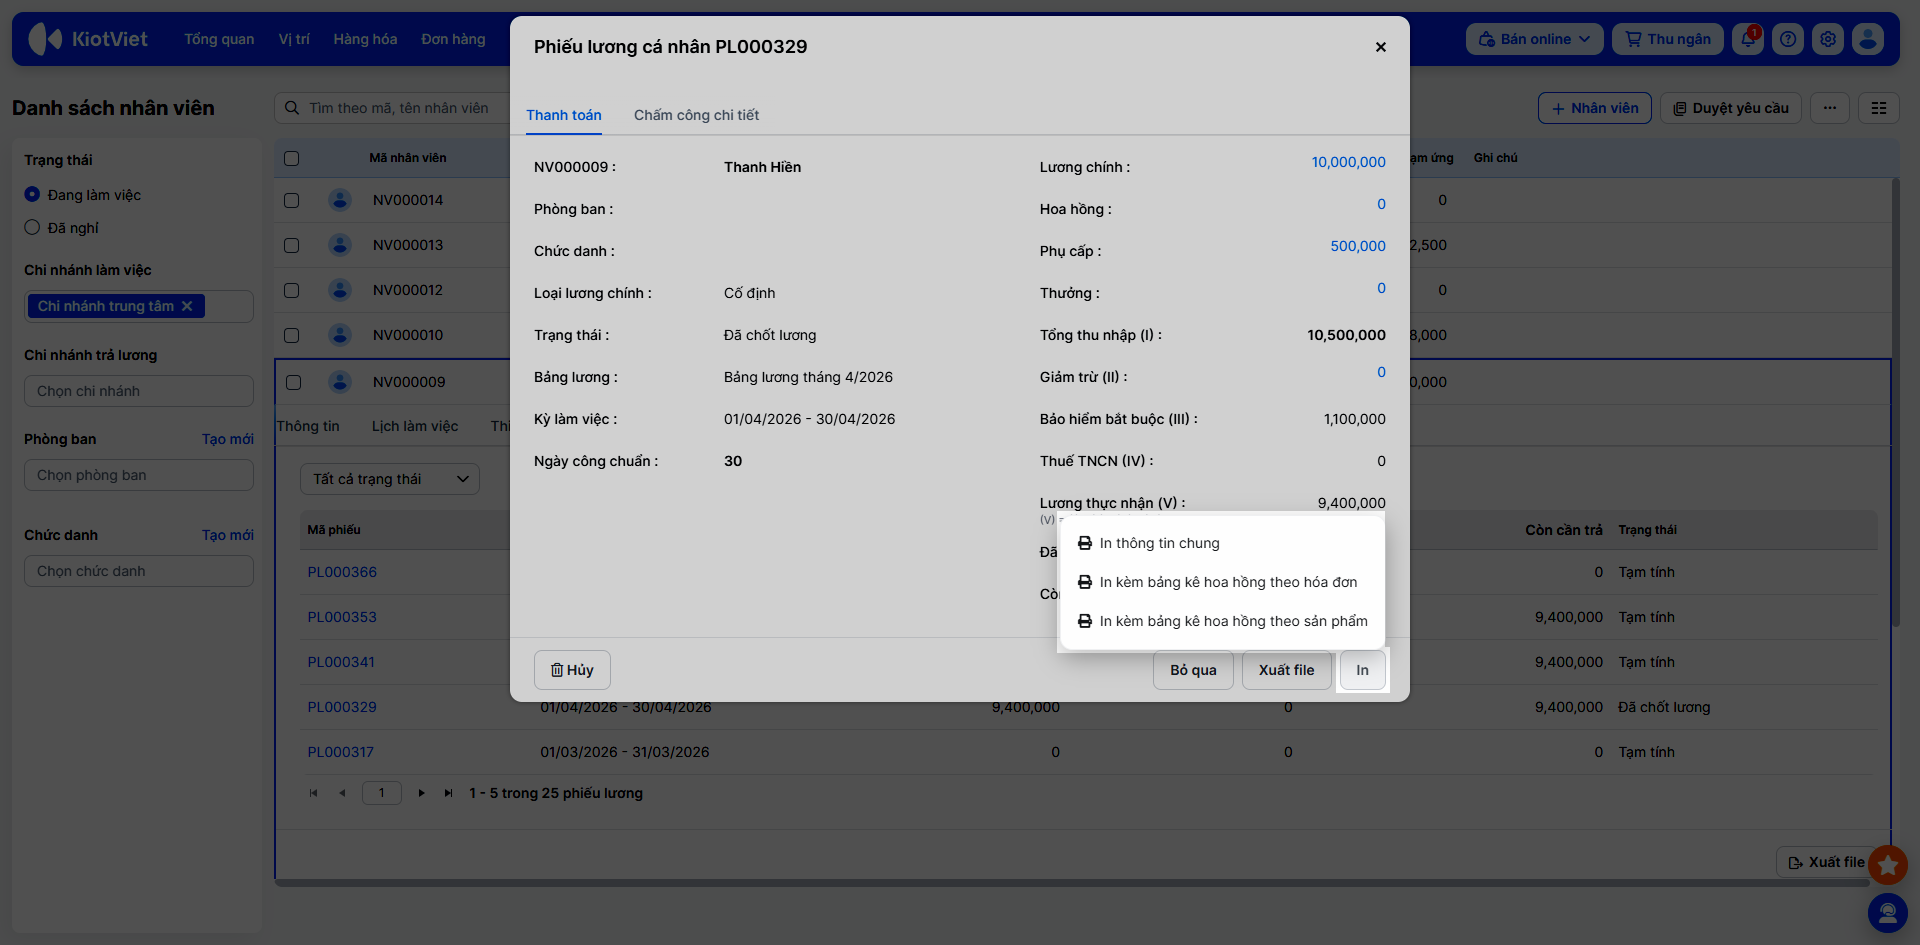Open the user account avatar menu
Viewport: 1920px width, 945px height.
click(x=1867, y=39)
